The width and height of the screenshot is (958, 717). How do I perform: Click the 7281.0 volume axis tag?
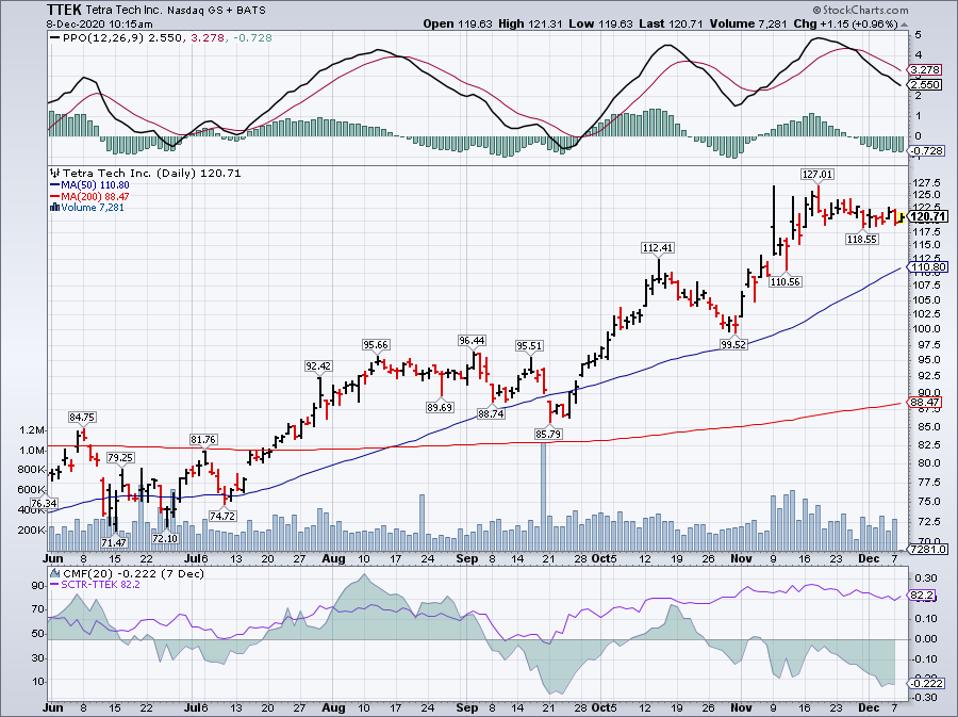pos(929,549)
